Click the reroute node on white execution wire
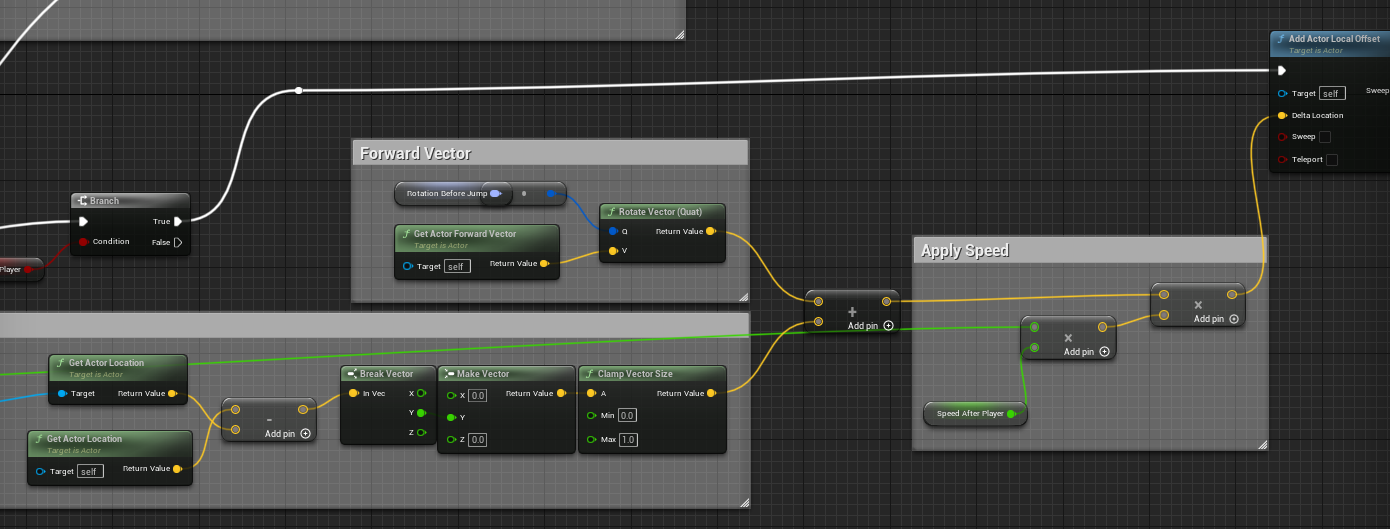This screenshot has width=1390, height=529. click(298, 91)
